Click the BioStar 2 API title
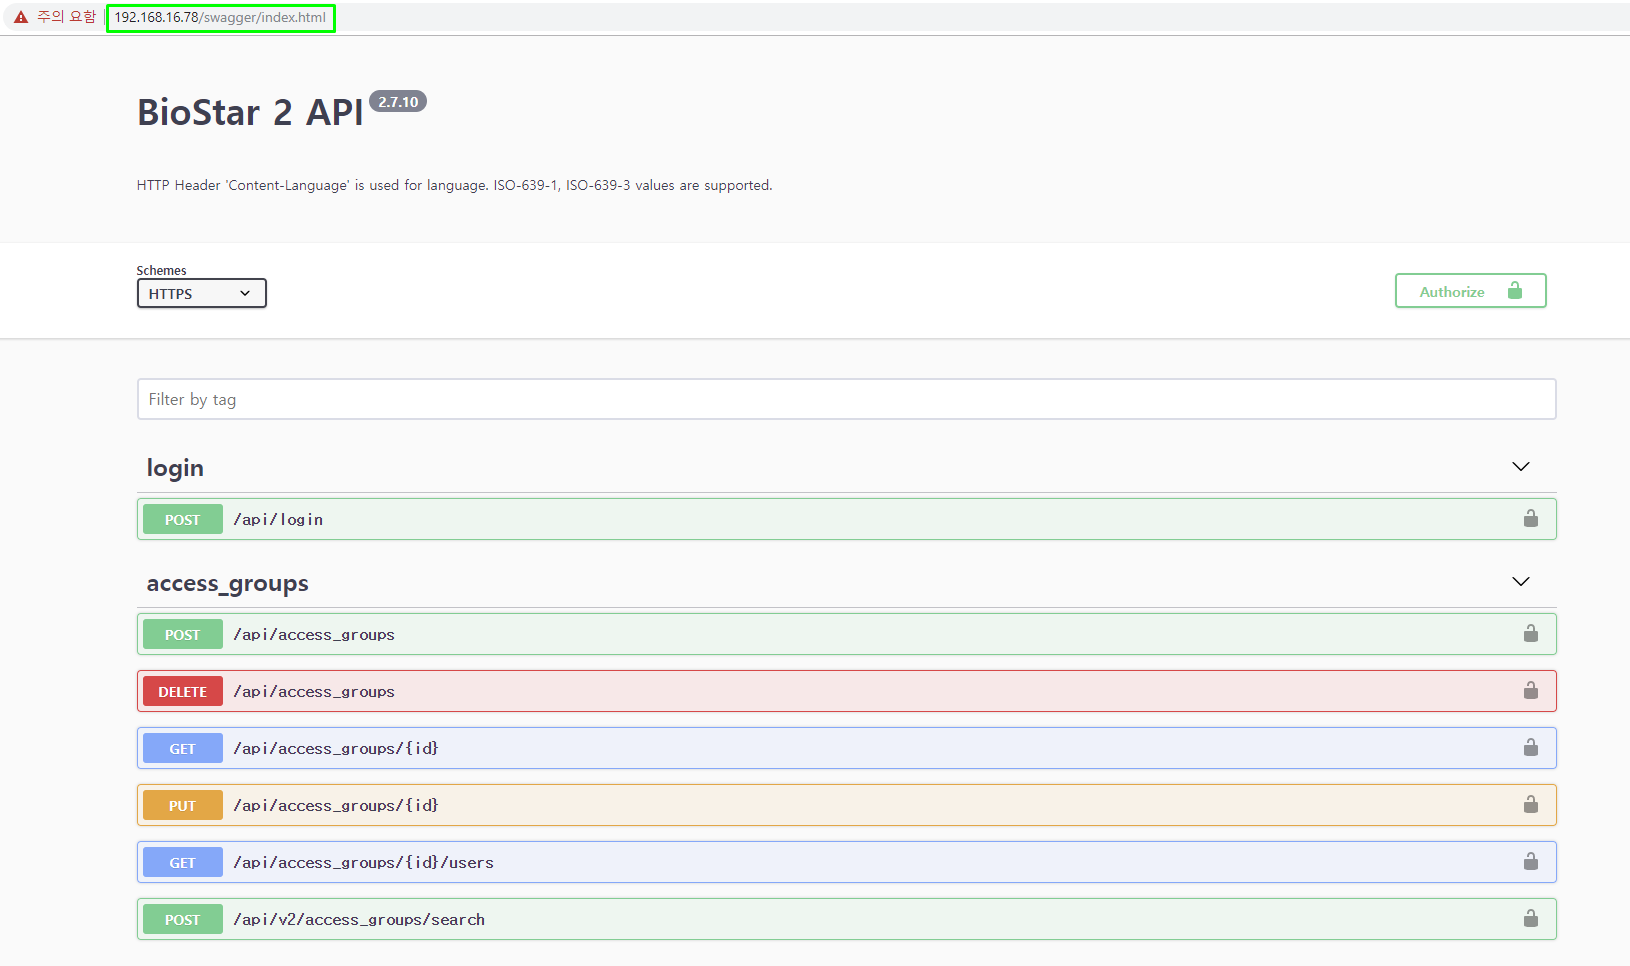Viewport: 1630px width, 966px height. (x=250, y=112)
